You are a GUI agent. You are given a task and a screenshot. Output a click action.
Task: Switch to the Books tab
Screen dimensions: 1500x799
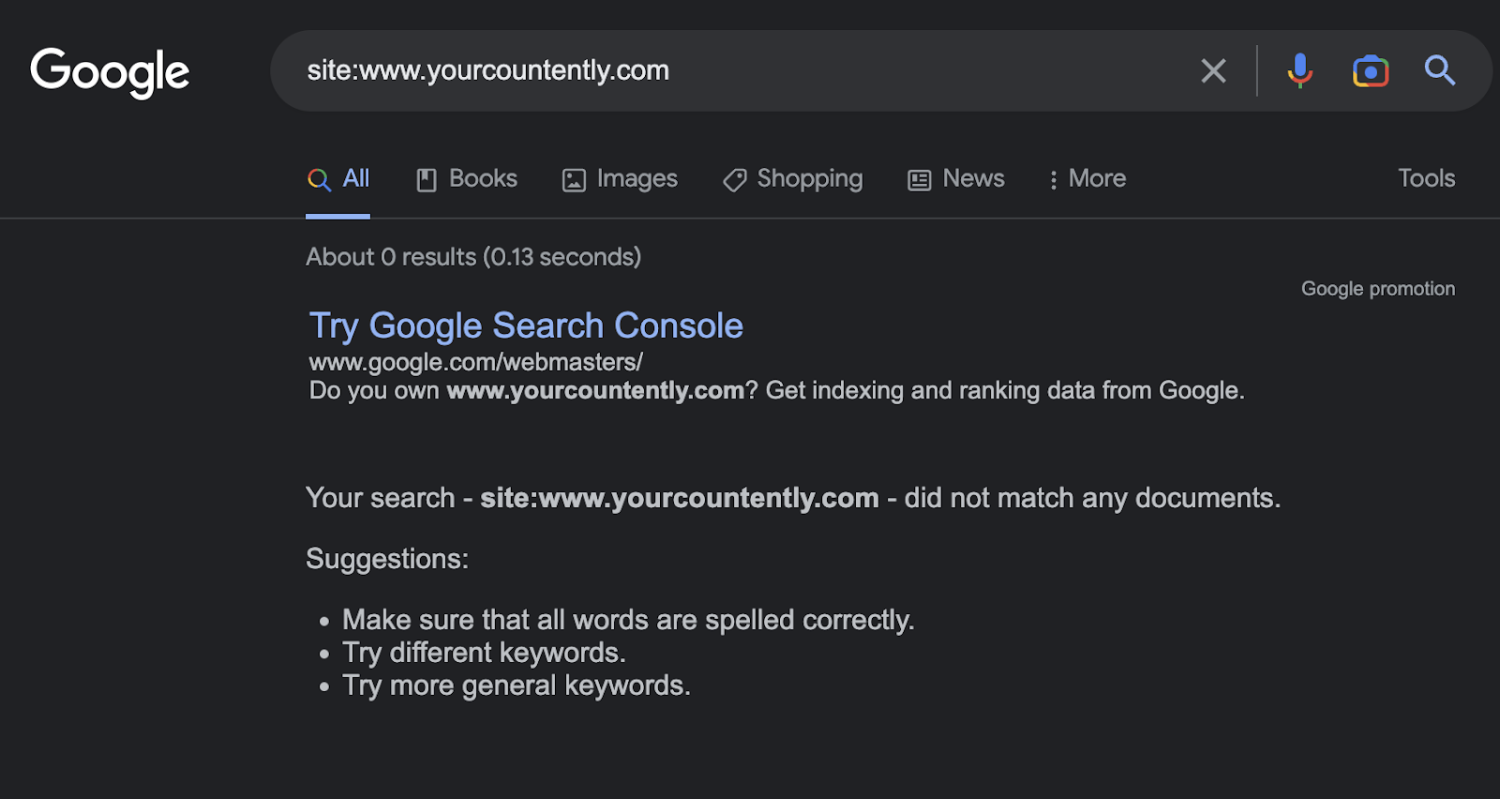click(467, 179)
